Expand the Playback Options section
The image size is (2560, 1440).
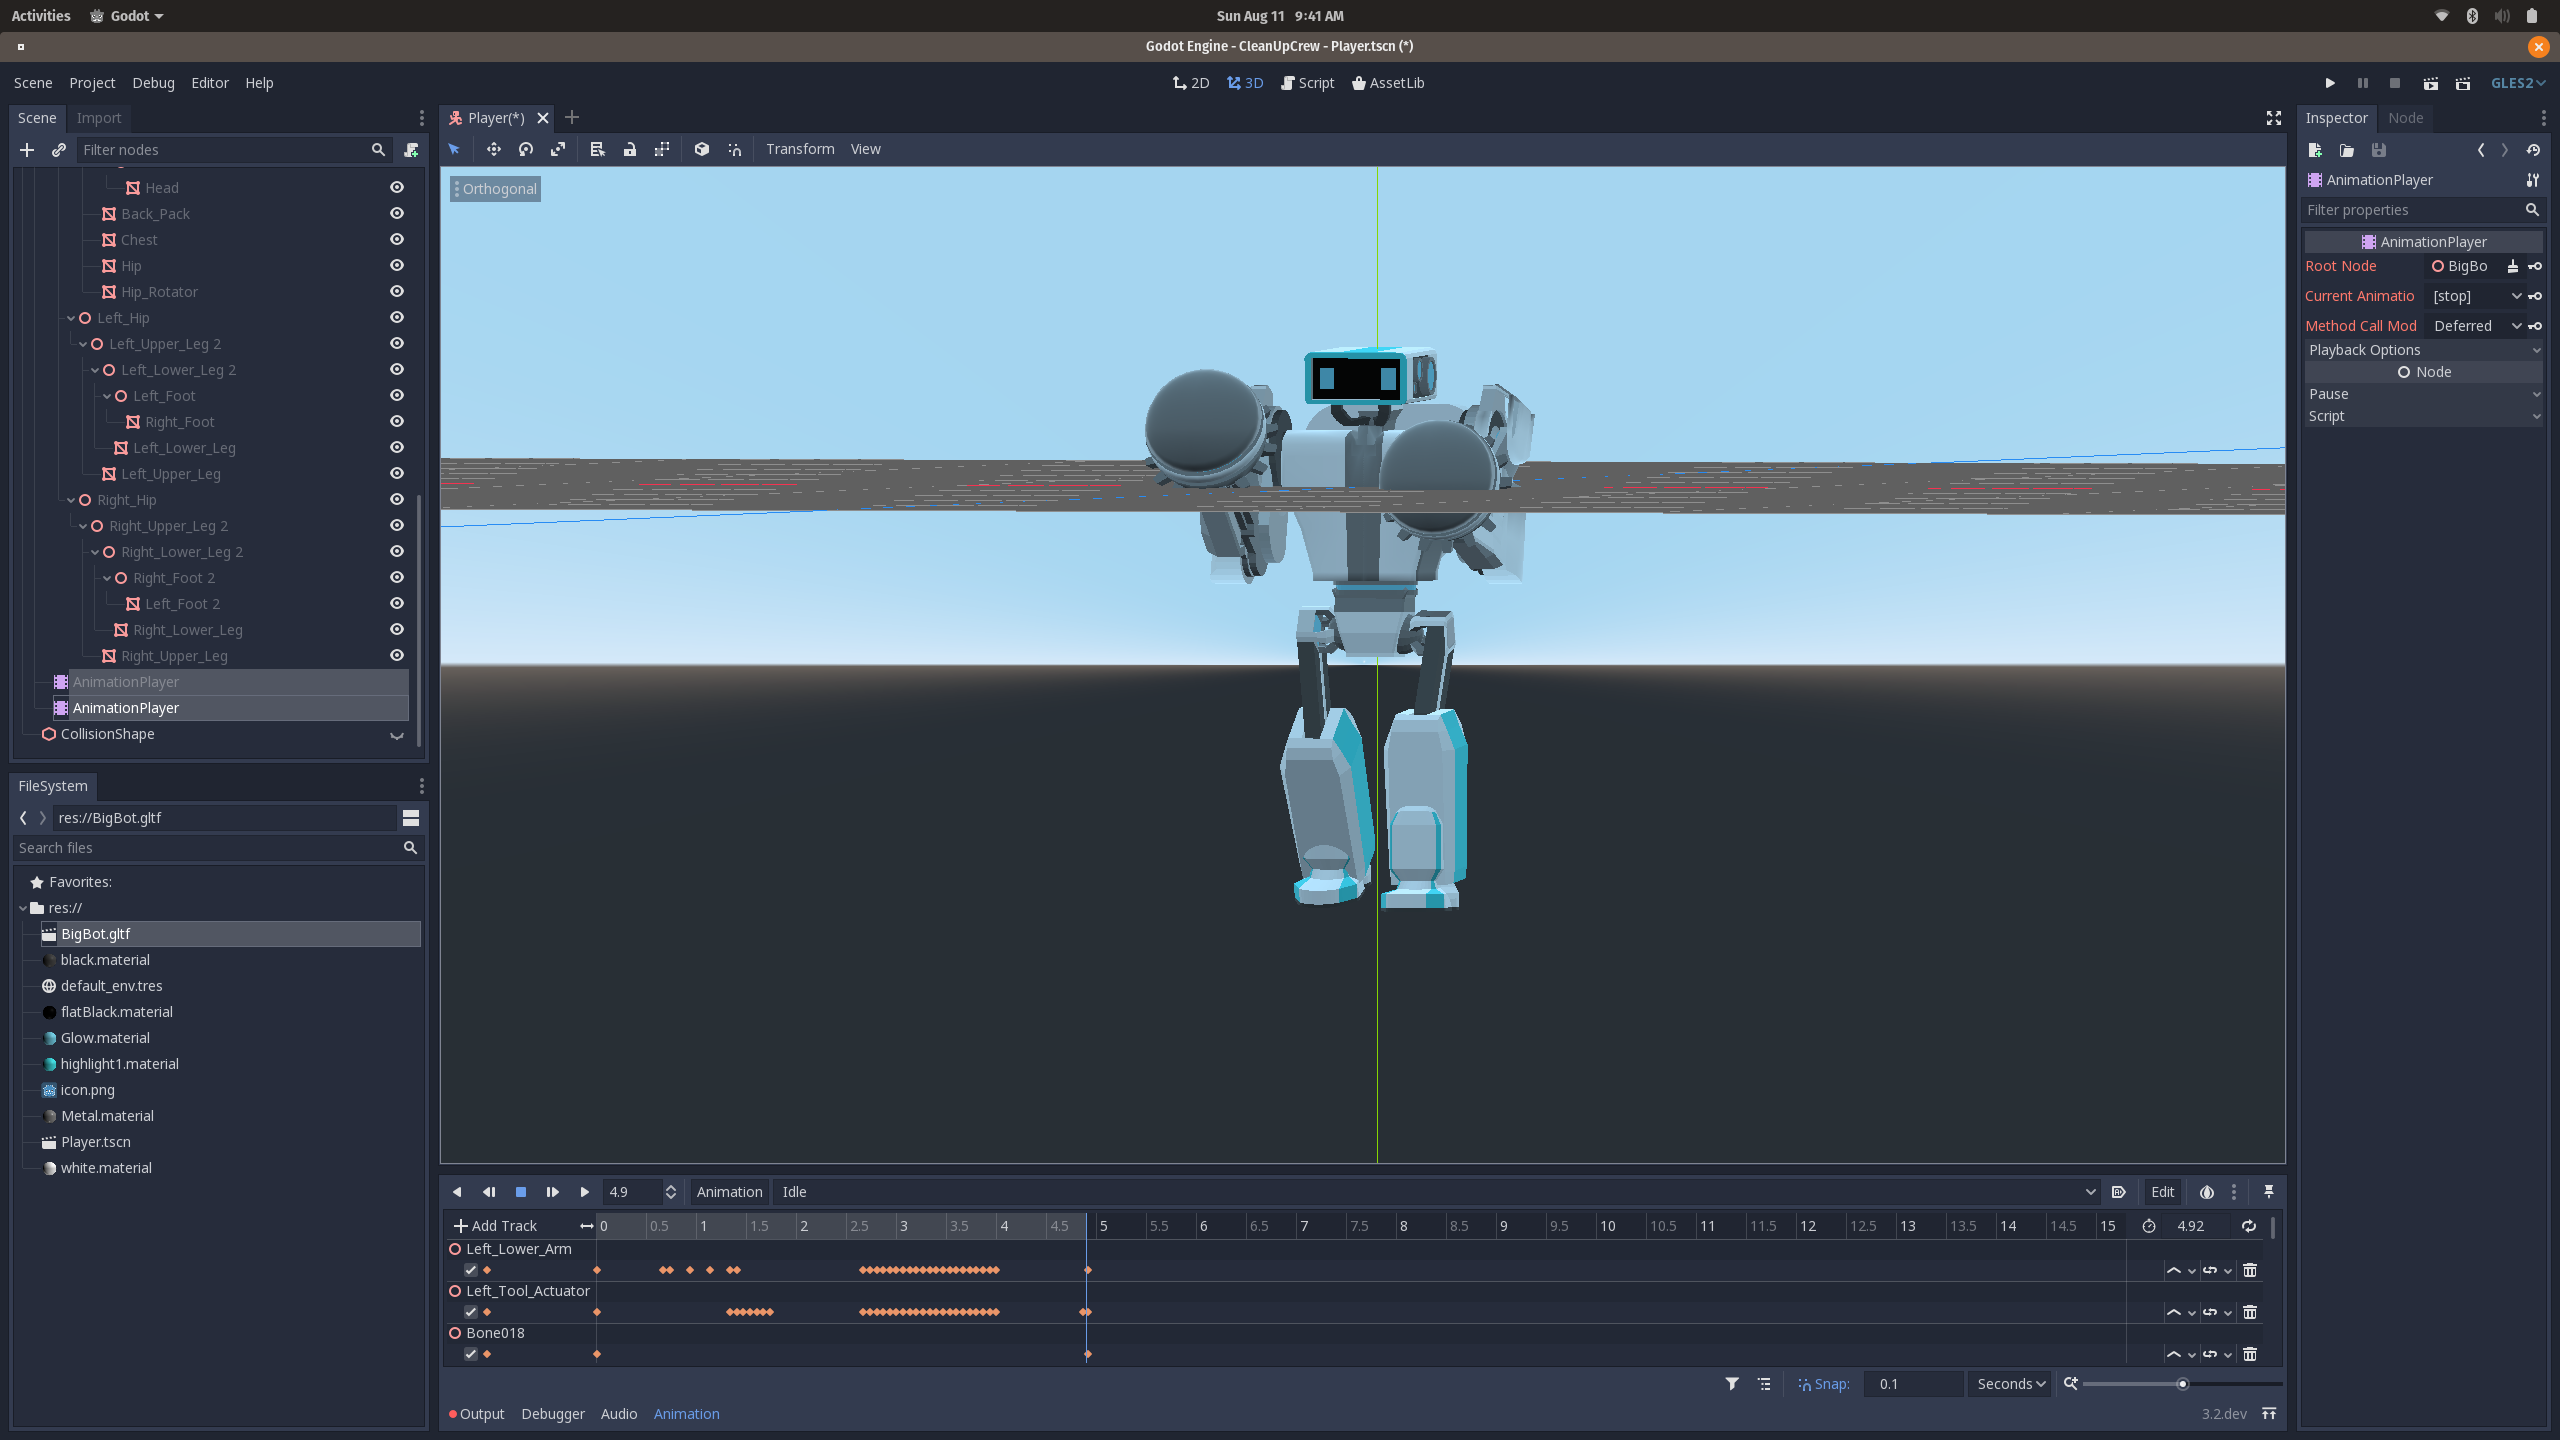(2424, 350)
